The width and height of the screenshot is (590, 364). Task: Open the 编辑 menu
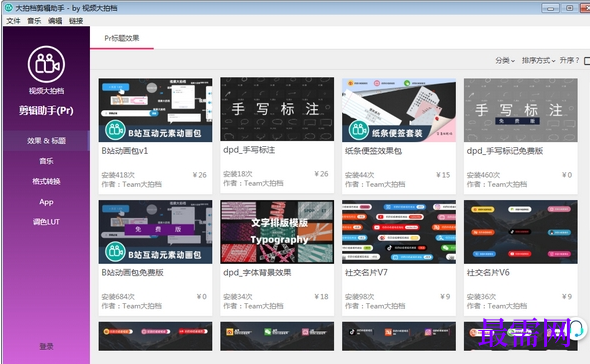click(x=55, y=21)
